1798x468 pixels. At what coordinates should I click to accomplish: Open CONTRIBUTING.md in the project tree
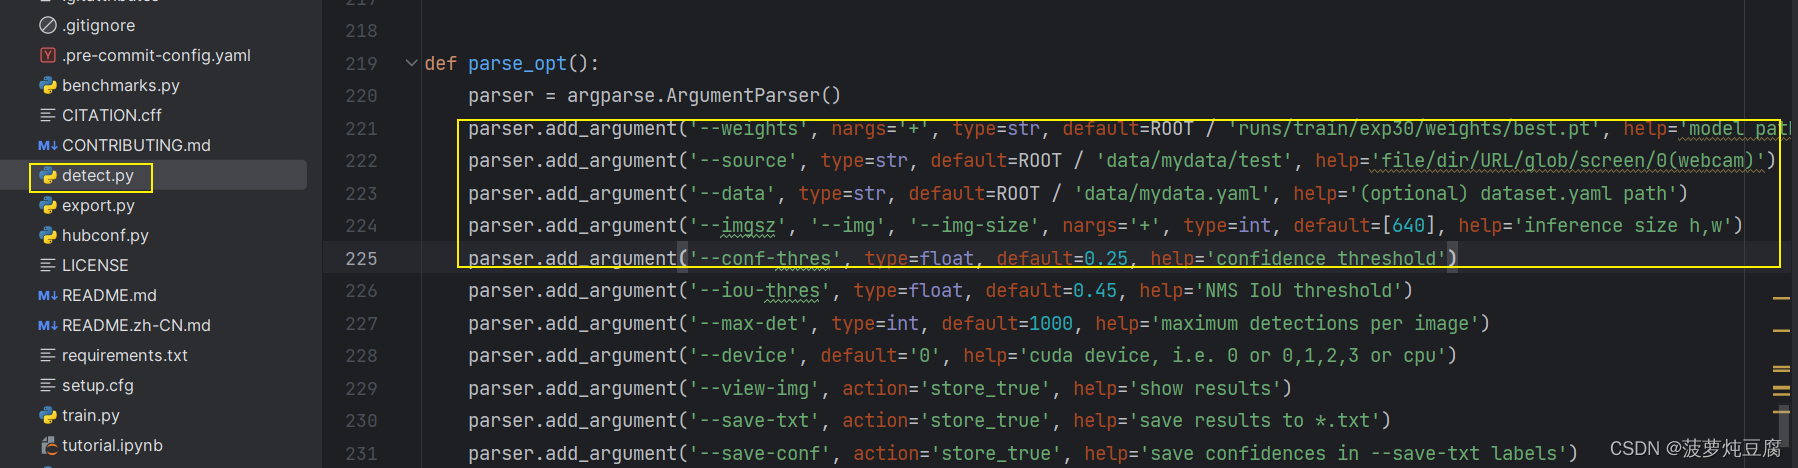tap(136, 145)
